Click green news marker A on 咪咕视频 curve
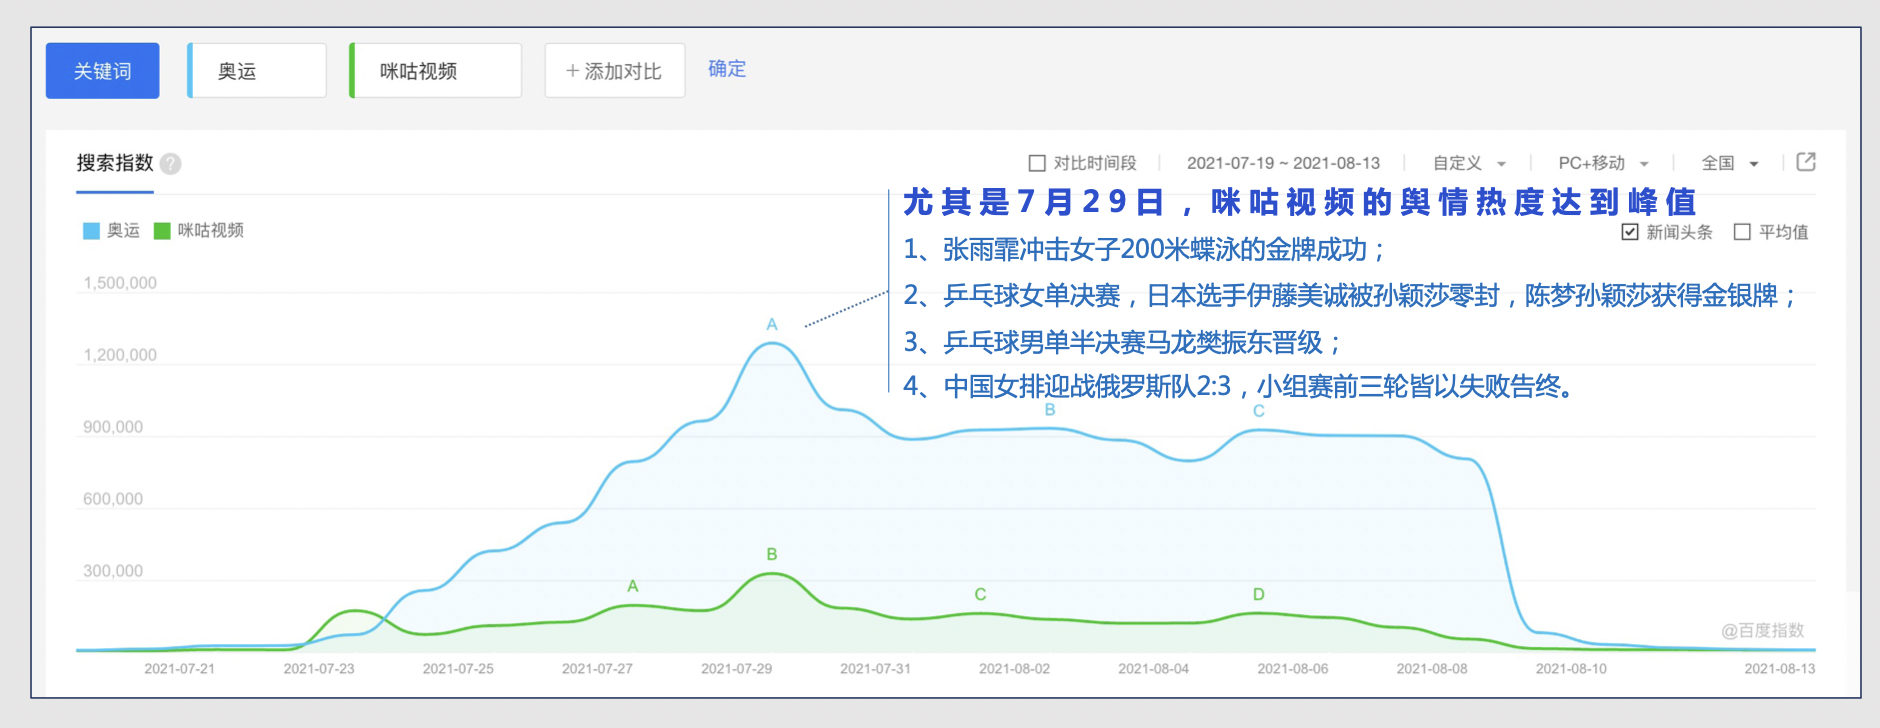The height and width of the screenshot is (728, 1880). point(633,586)
